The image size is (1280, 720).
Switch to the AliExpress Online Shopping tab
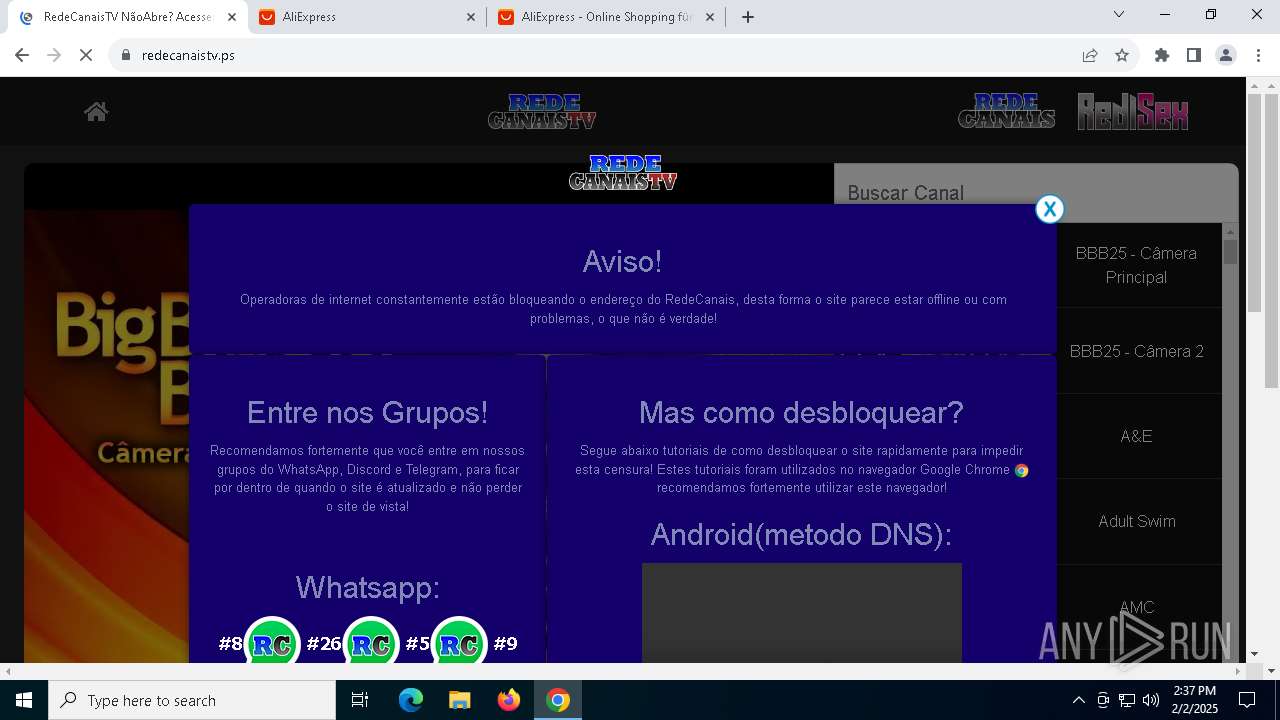point(607,17)
